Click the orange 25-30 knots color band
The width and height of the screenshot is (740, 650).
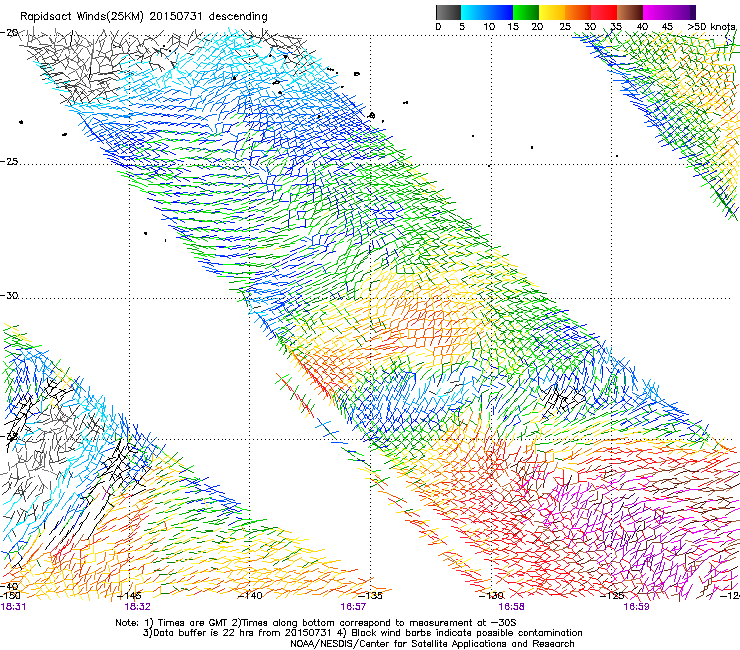pyautogui.click(x=578, y=12)
